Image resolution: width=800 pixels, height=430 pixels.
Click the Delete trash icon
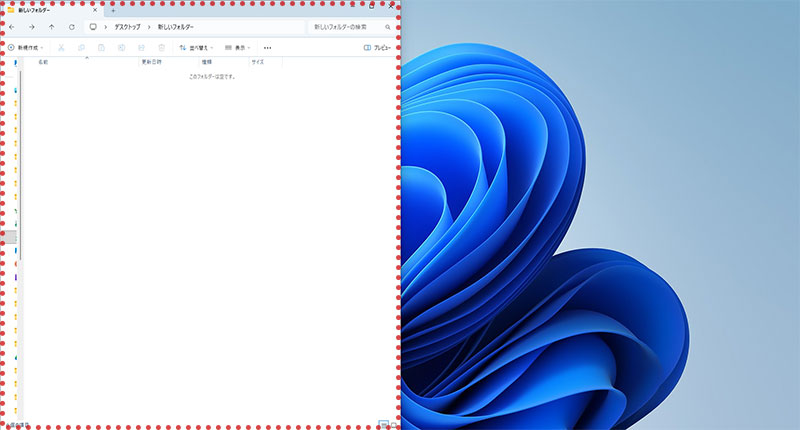[162, 47]
